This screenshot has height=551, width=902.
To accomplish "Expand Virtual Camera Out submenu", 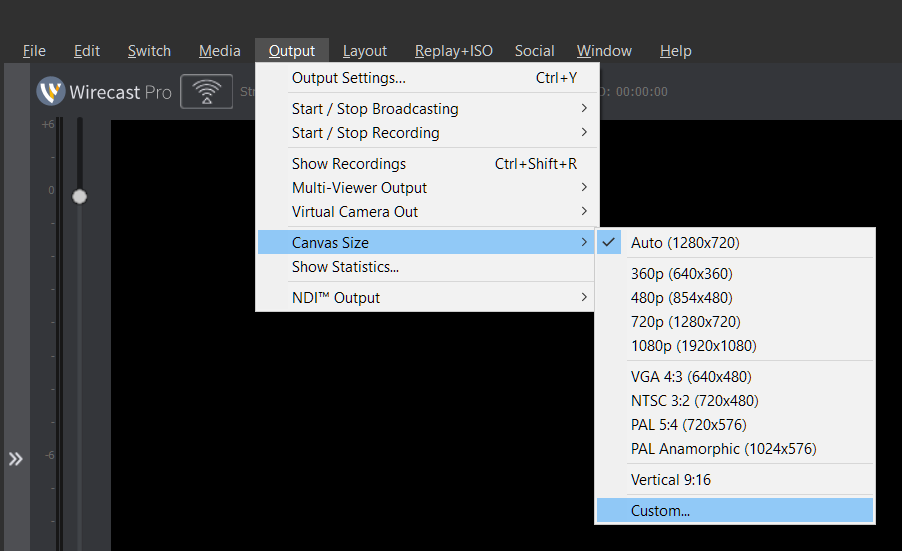I will click(427, 212).
